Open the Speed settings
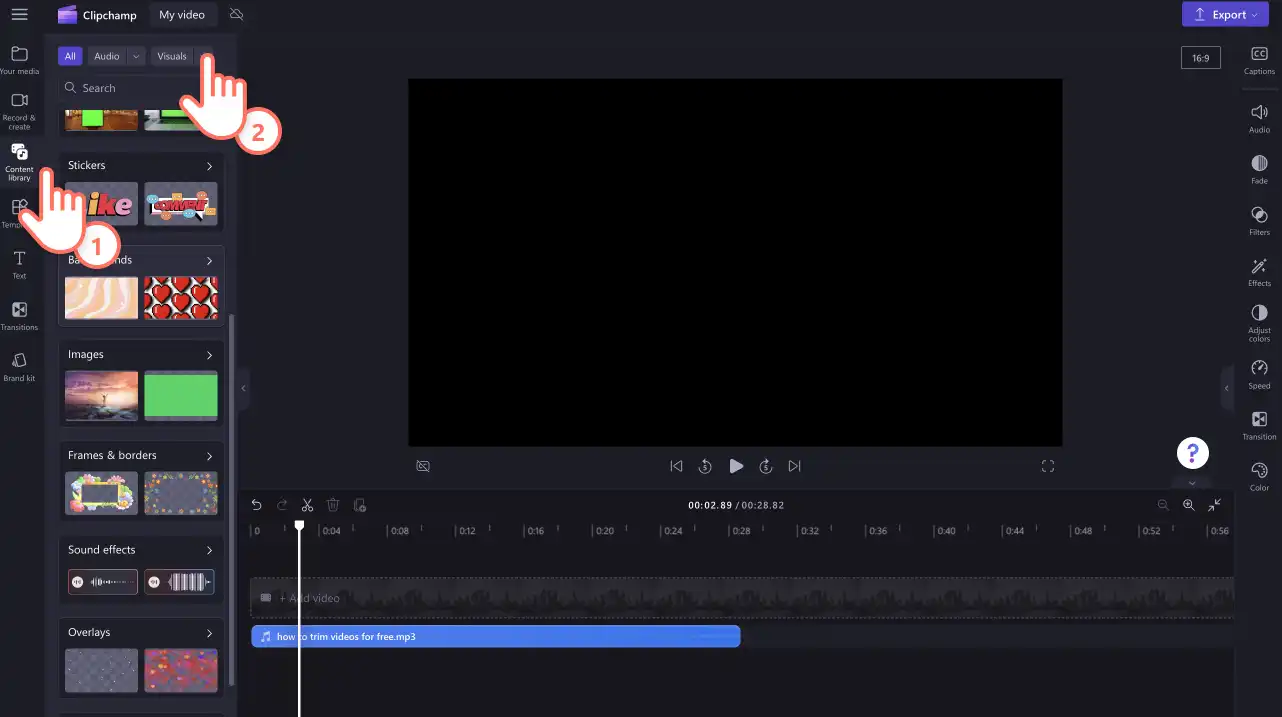Screen dimensions: 1282x717 (x=1259, y=374)
